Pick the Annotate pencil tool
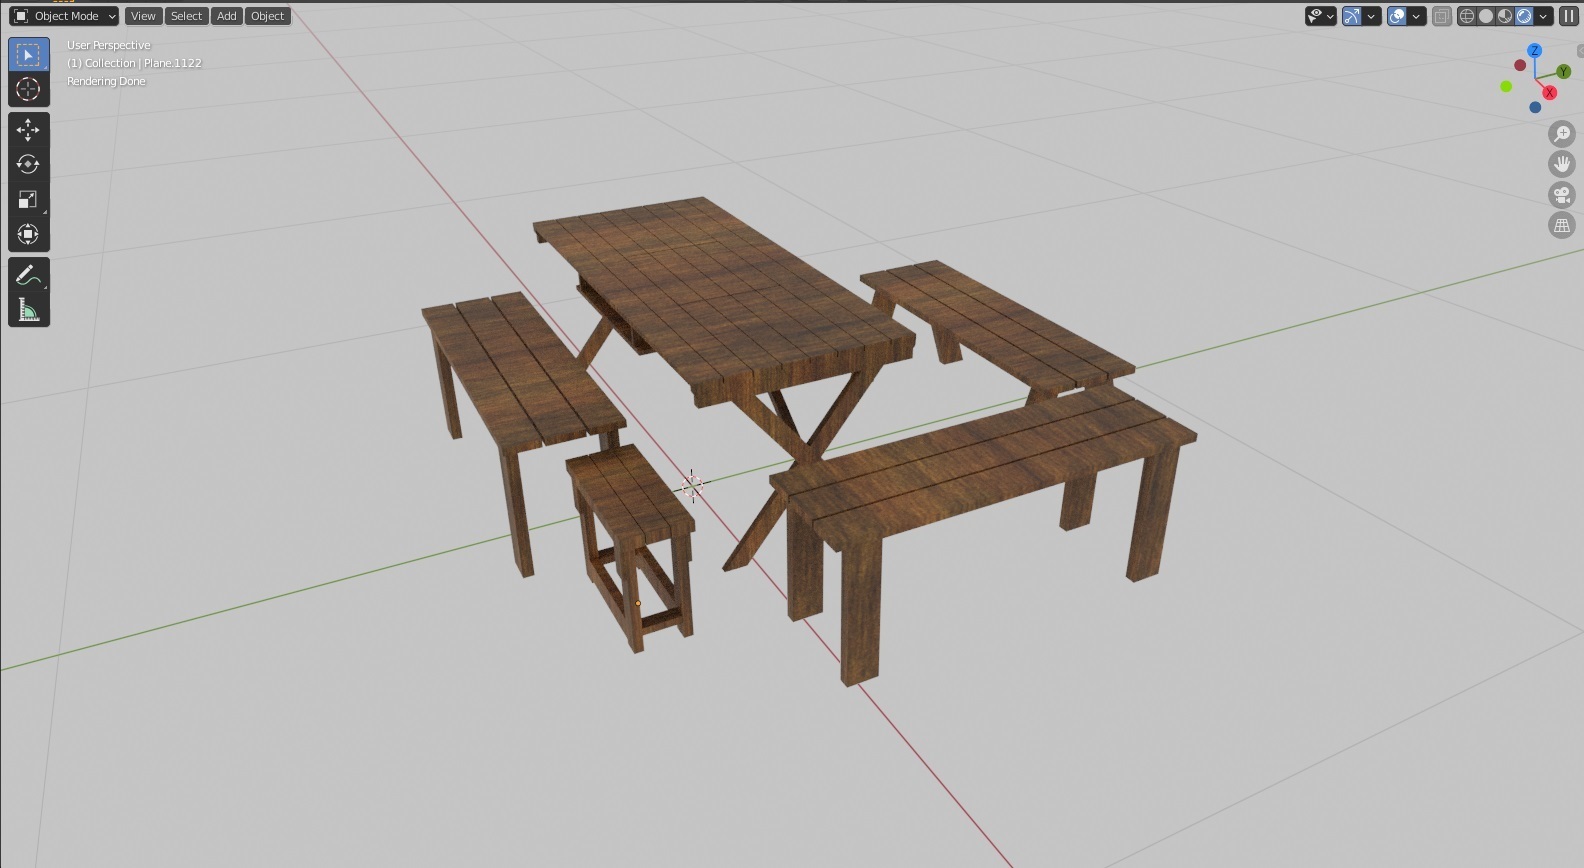 28,276
